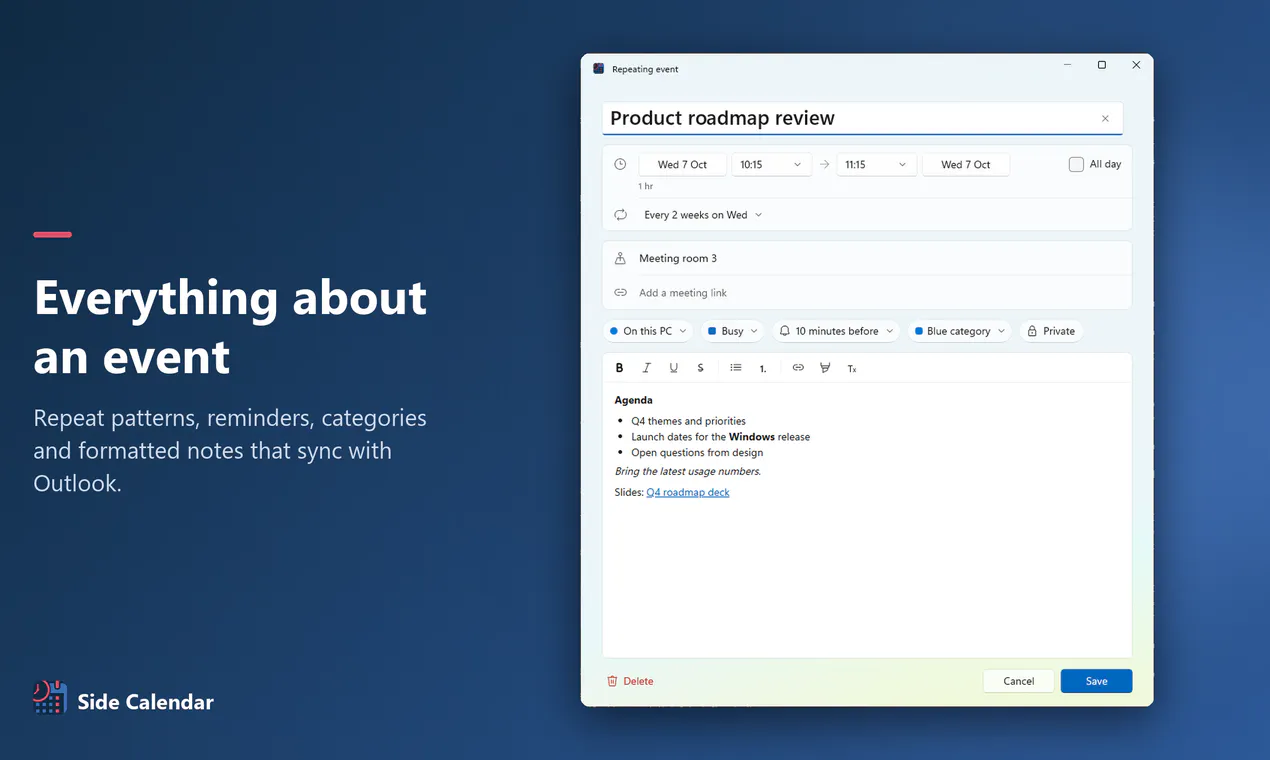Click the app icon in the title bar
The height and width of the screenshot is (760, 1270).
tap(598, 69)
